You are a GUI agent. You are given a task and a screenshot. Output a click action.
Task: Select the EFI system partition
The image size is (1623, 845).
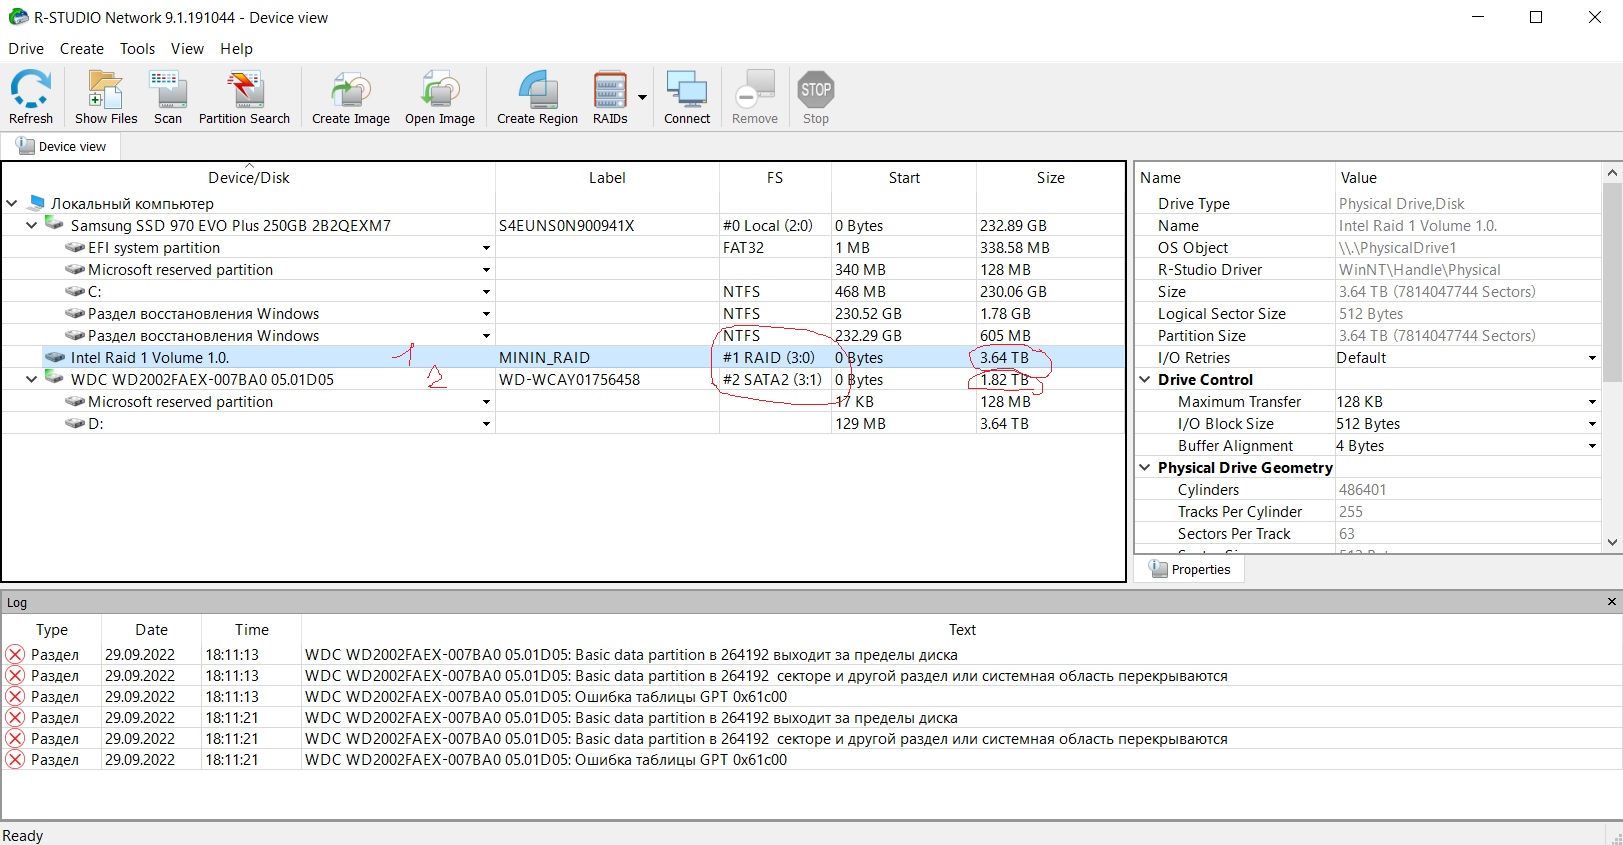click(x=154, y=247)
